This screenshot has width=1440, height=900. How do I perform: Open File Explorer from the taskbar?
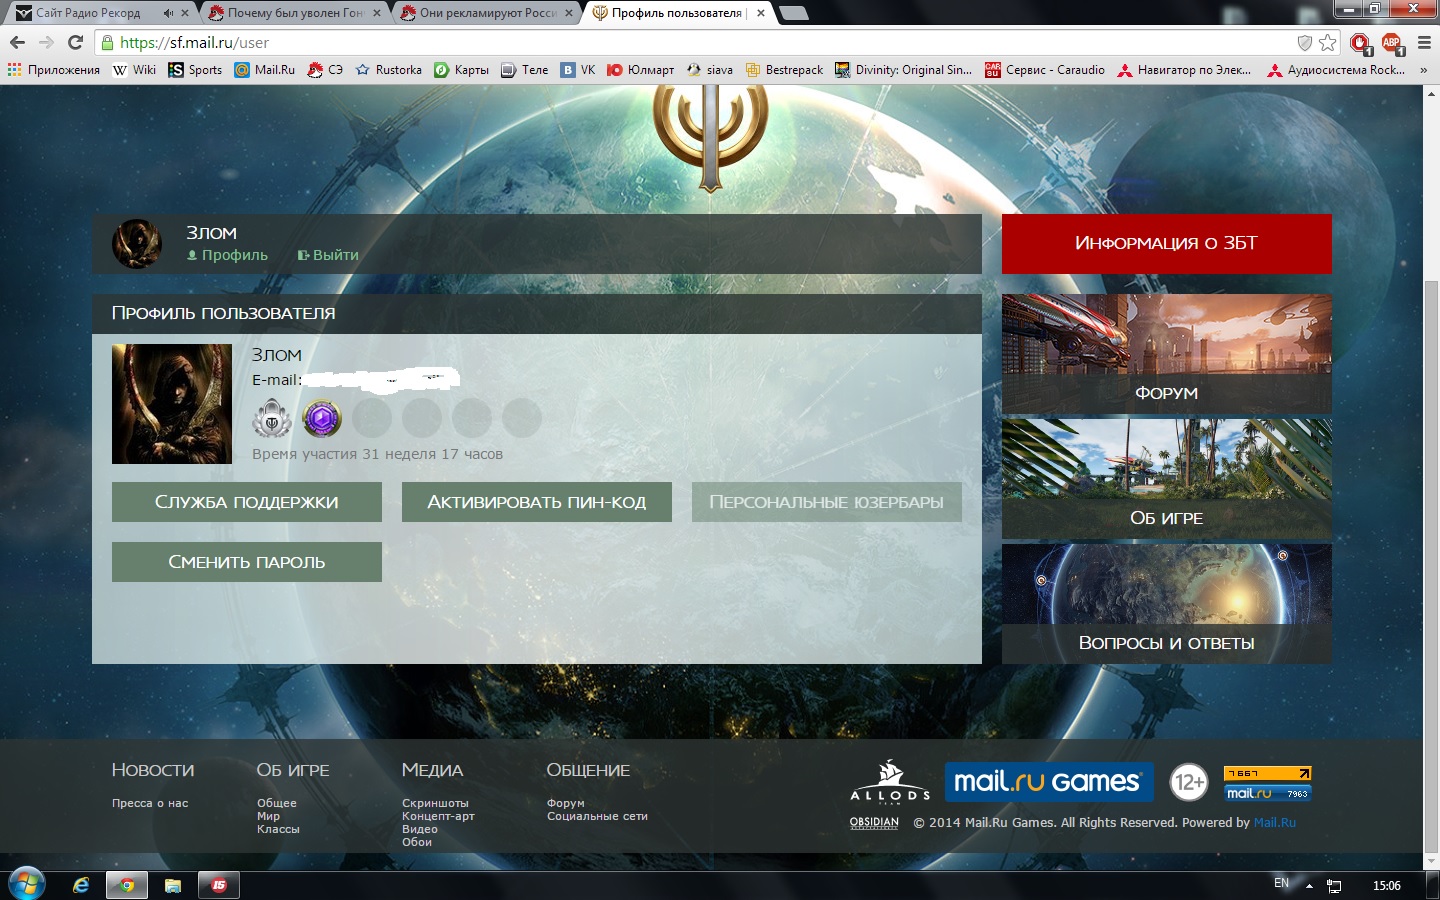(173, 885)
